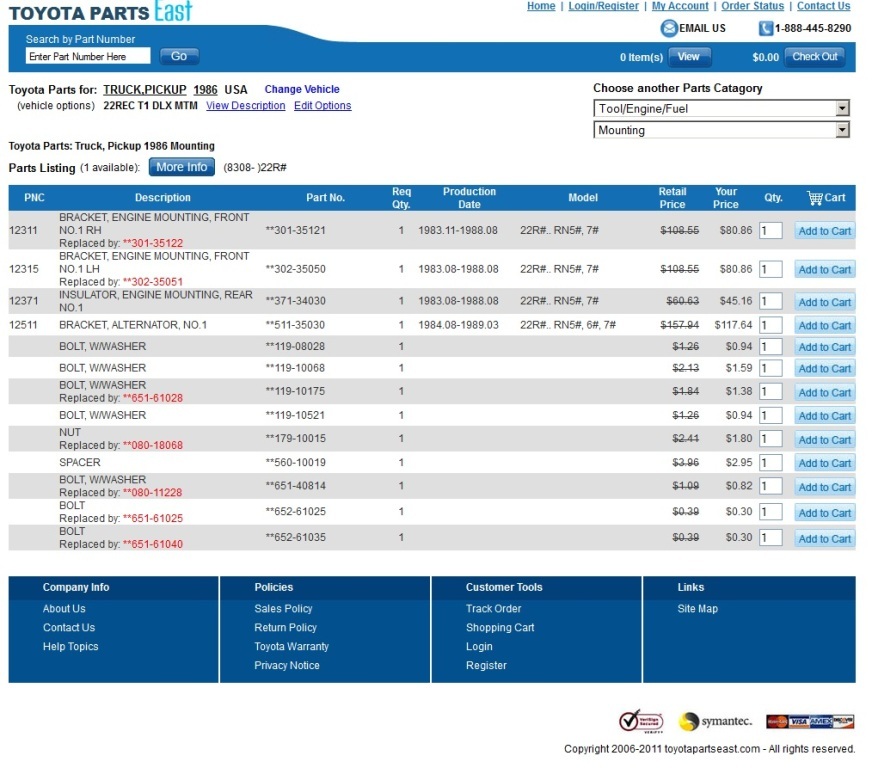Click the phone icon beside 1-888-445-8290

766,28
